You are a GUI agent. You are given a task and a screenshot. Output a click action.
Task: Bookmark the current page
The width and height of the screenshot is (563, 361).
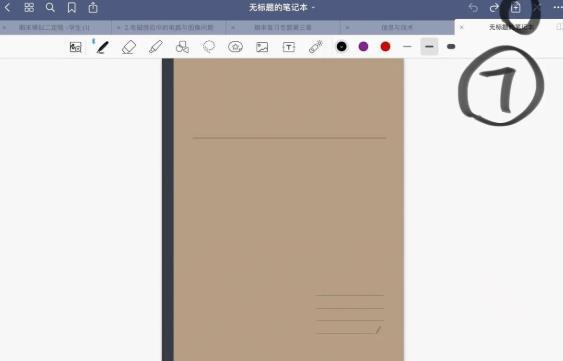pyautogui.click(x=71, y=8)
